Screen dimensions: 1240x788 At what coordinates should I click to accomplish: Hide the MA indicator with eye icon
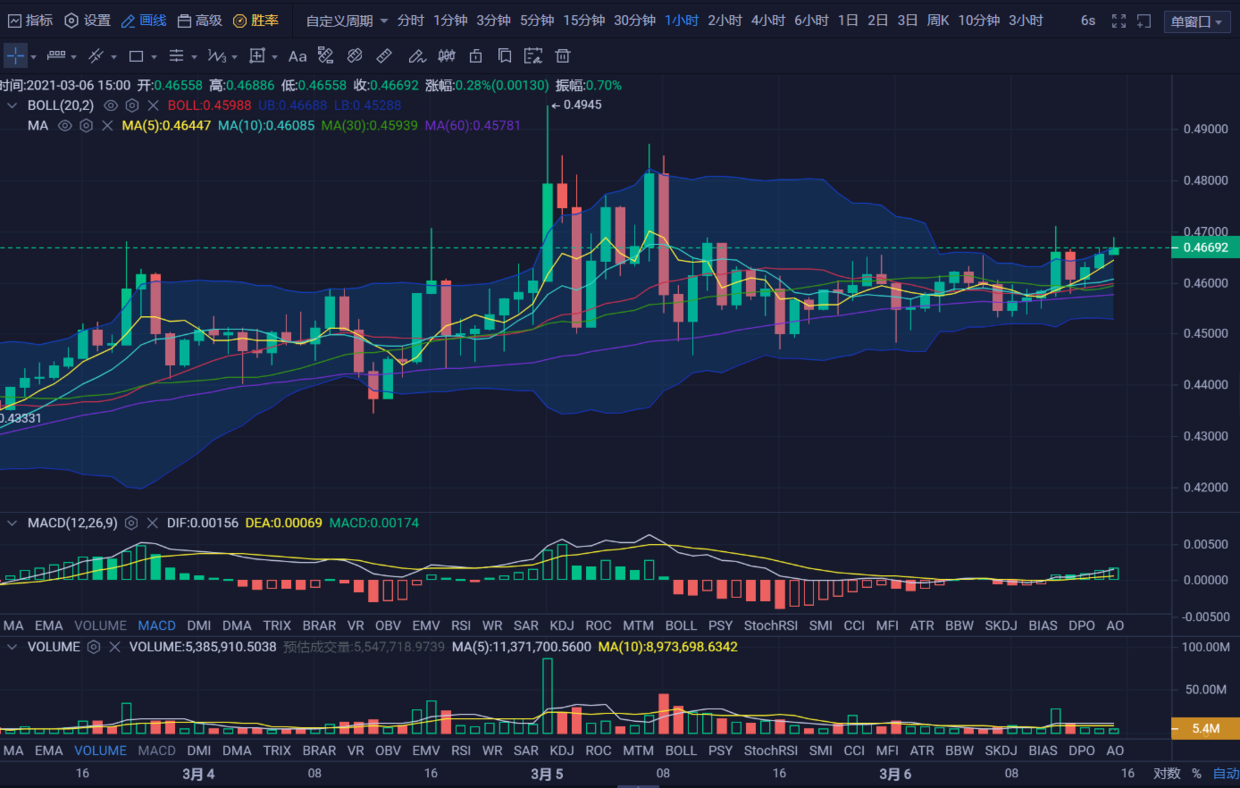point(65,126)
